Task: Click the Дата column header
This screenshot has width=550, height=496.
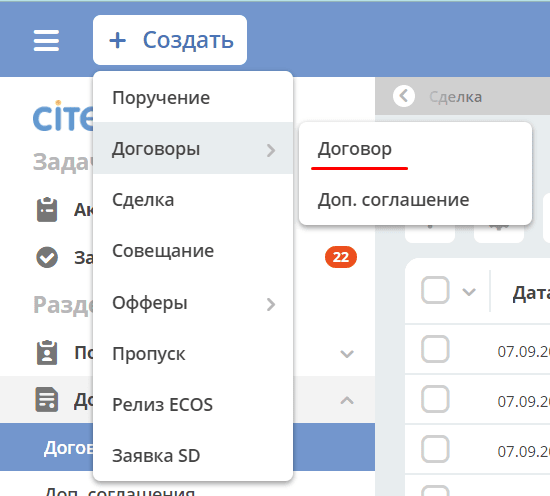Action: click(531, 294)
